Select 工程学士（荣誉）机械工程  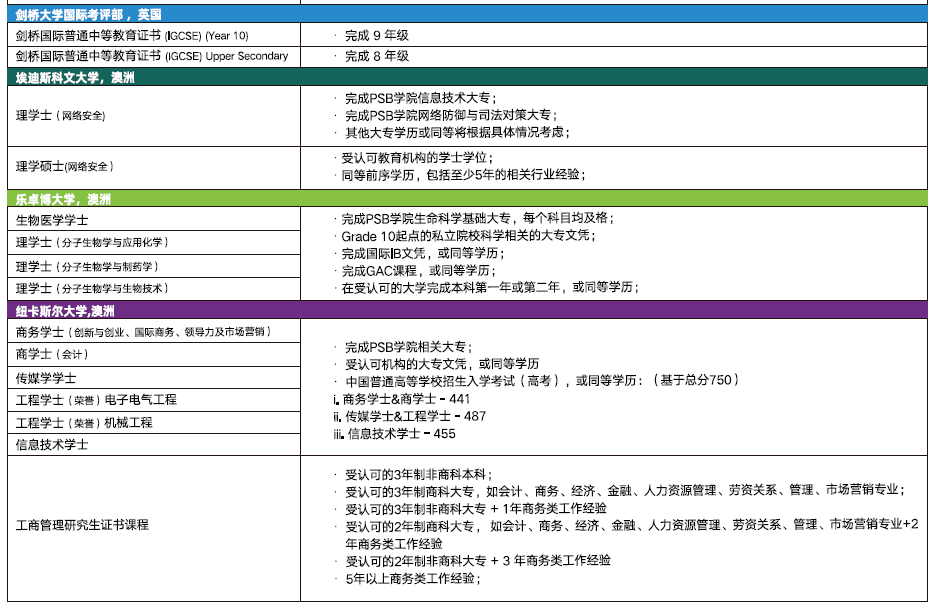tap(154, 422)
